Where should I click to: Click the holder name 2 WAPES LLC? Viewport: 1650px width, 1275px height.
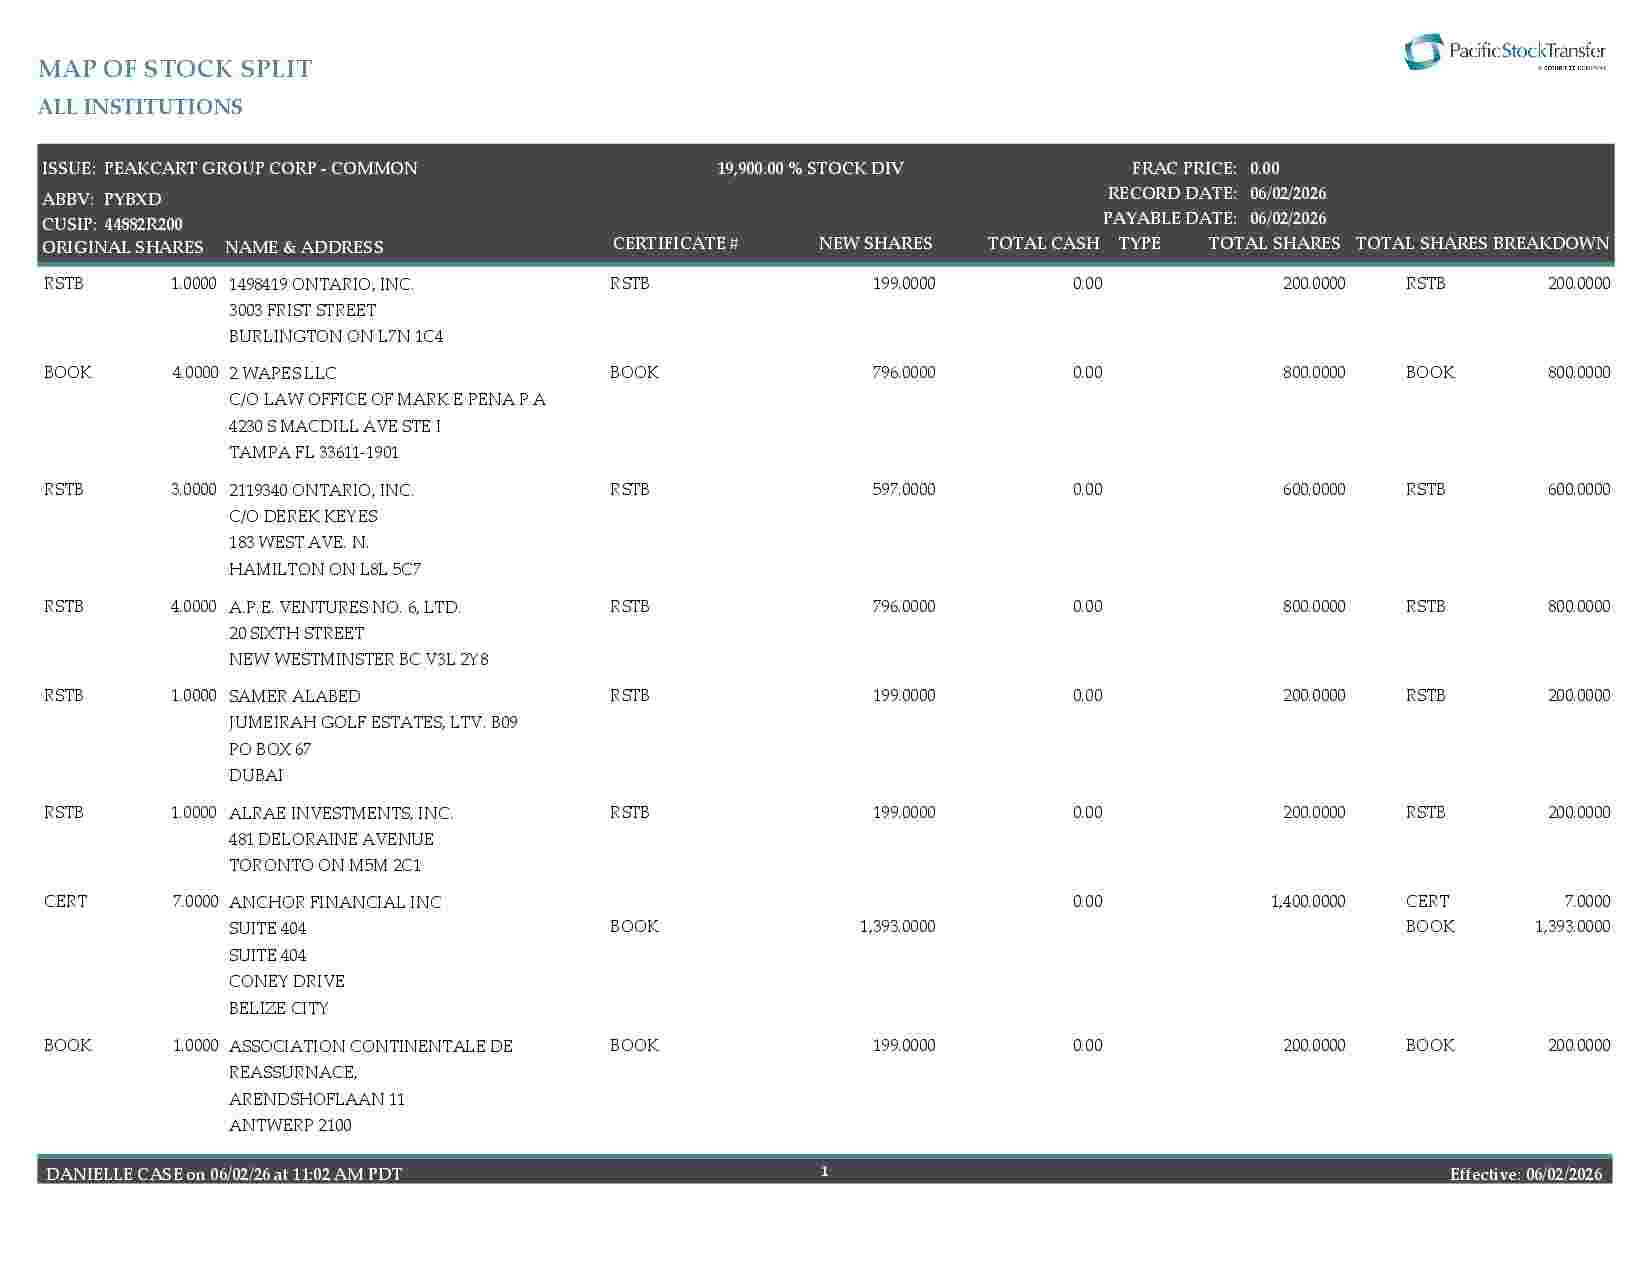tap(283, 373)
